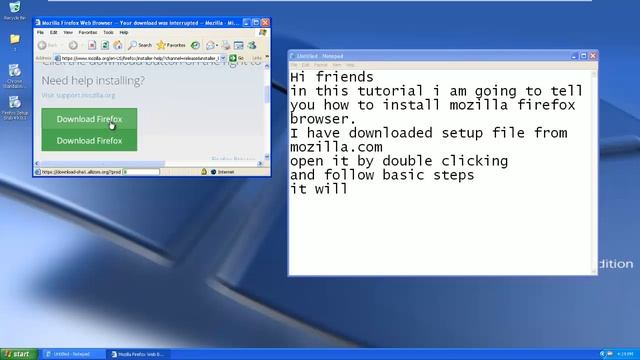Click the security lock icon in browser status bar

point(204,172)
